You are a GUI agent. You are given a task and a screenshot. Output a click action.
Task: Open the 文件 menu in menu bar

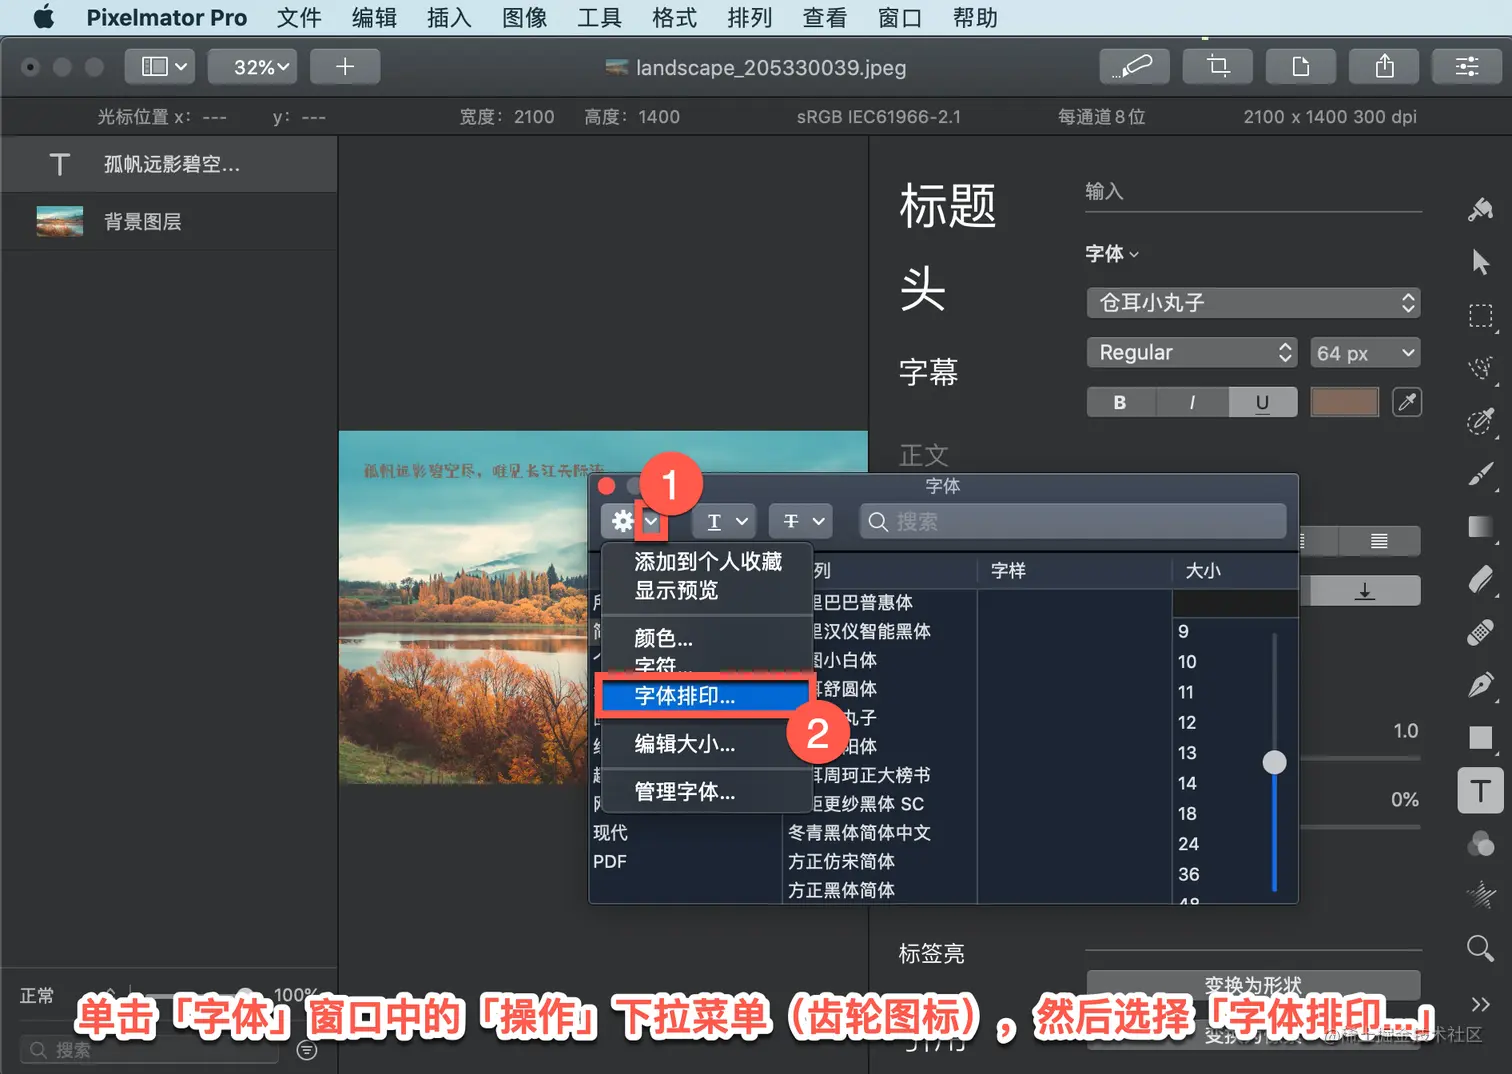299,18
